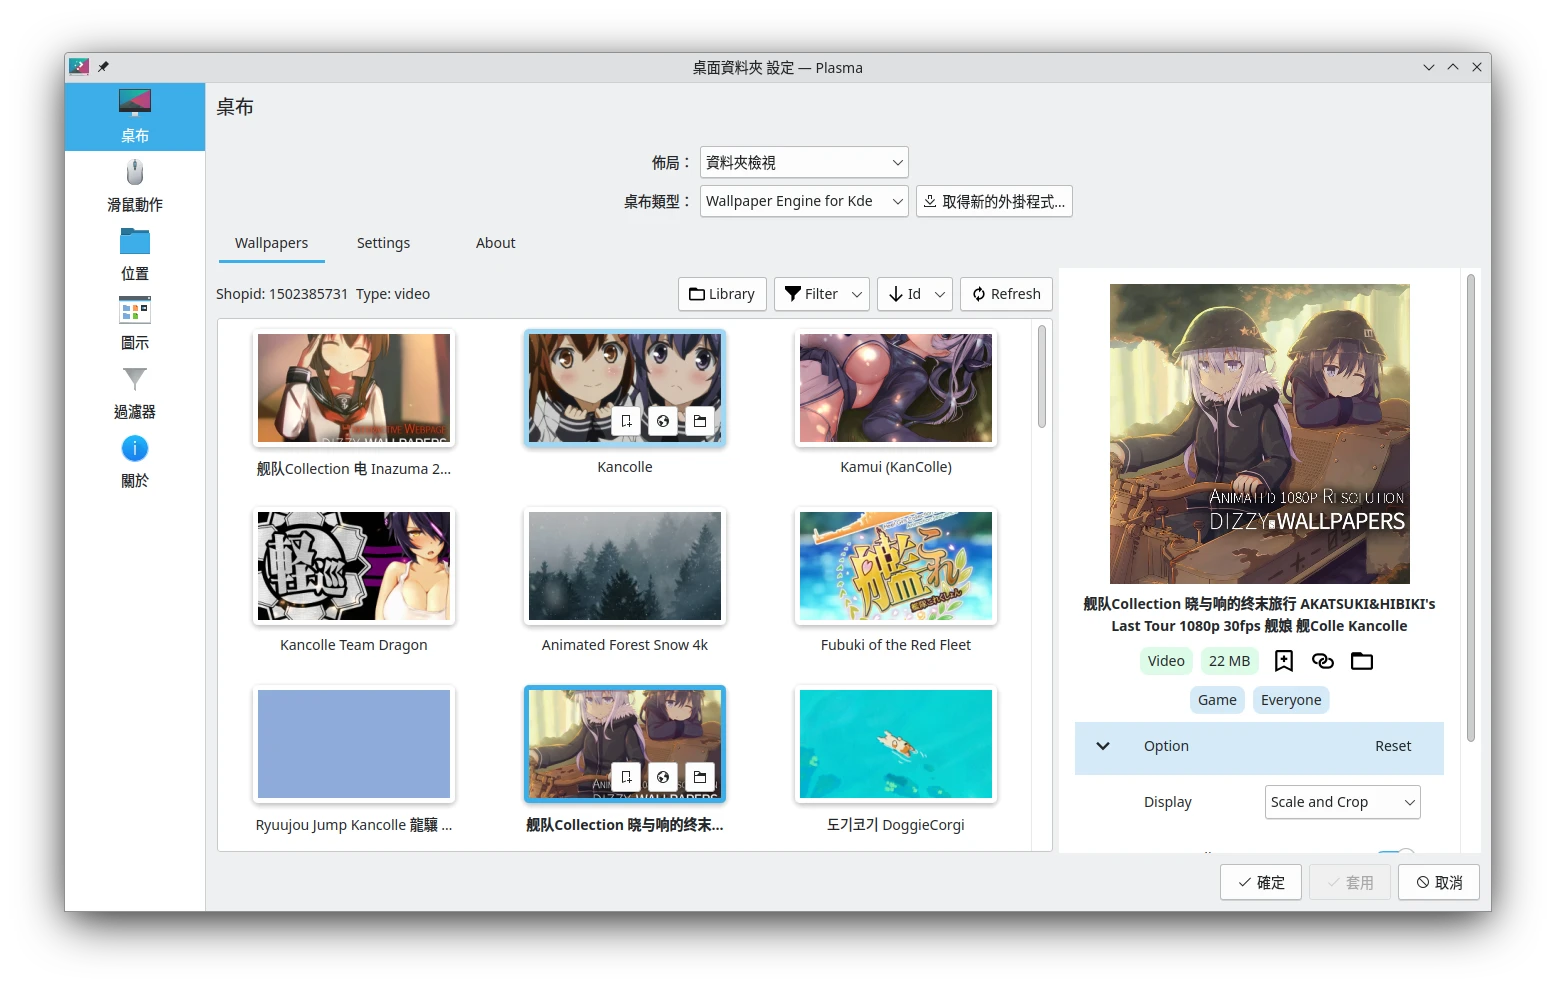This screenshot has width=1556, height=988.
Task: Minimize the Plasma settings window
Action: click(1429, 67)
